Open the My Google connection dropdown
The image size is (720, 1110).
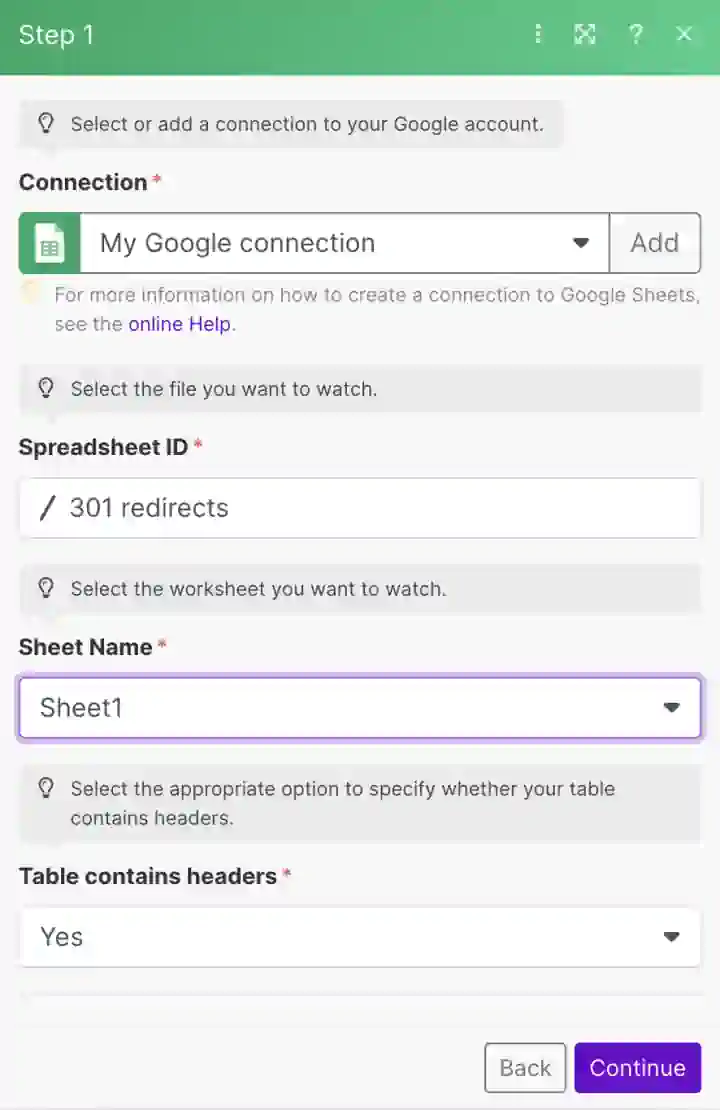(345, 243)
